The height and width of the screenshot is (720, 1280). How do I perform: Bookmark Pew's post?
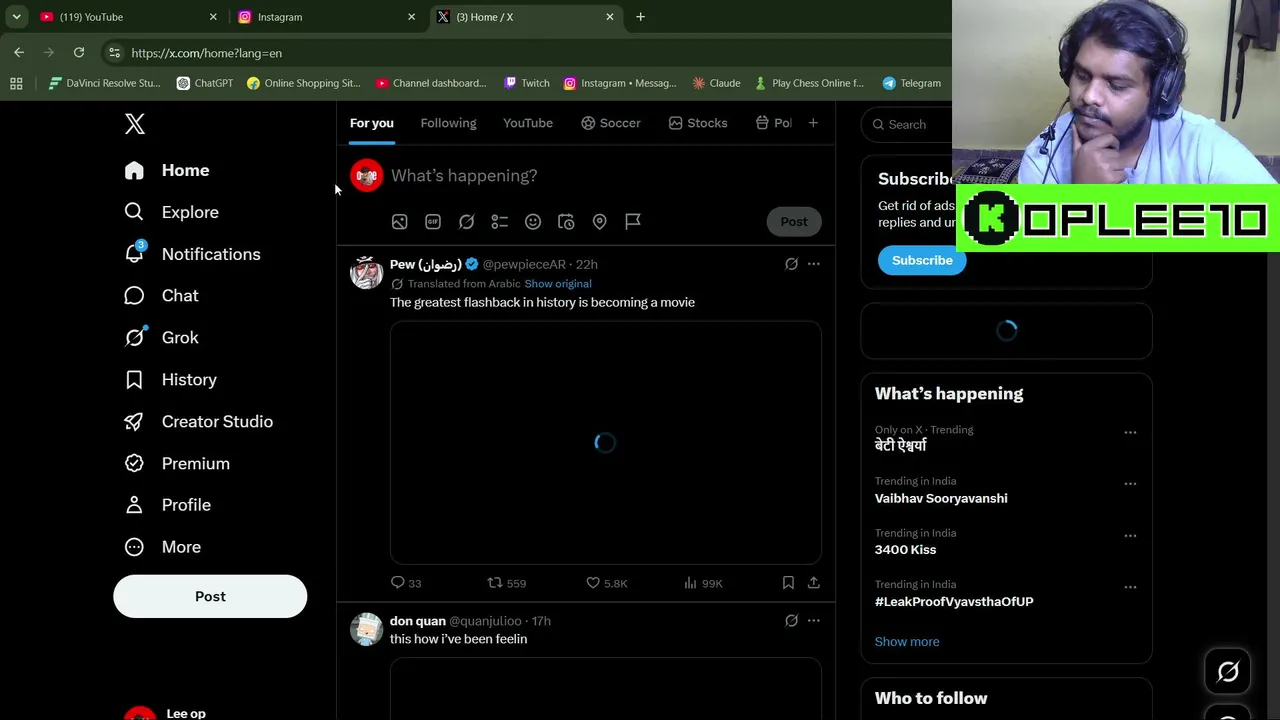pyautogui.click(x=788, y=583)
